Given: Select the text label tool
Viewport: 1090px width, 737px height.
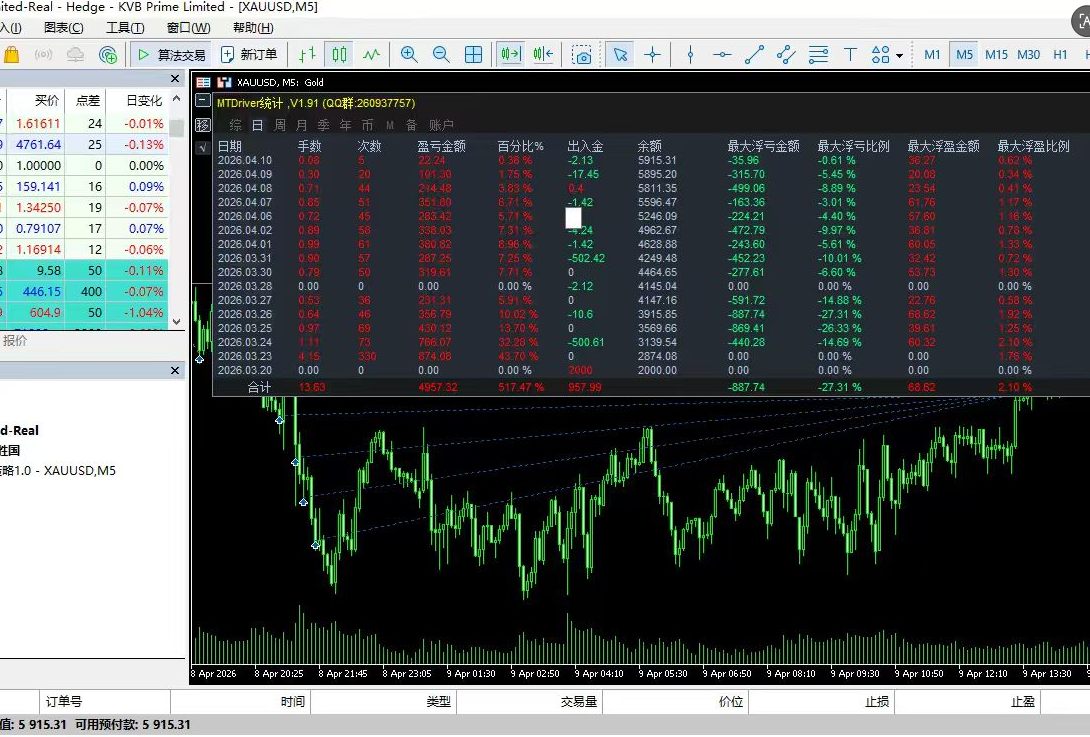Looking at the screenshot, I should [x=850, y=54].
